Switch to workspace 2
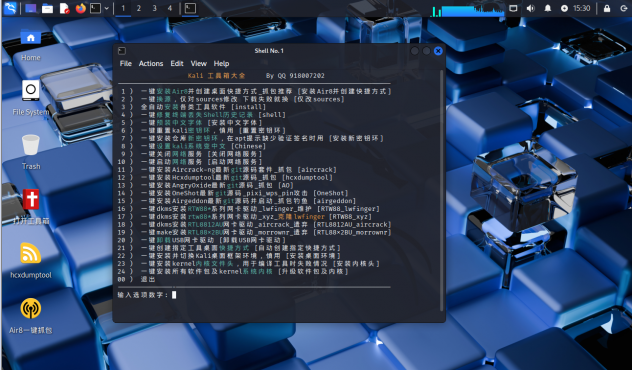This screenshot has width=632, height=370. [x=139, y=8]
